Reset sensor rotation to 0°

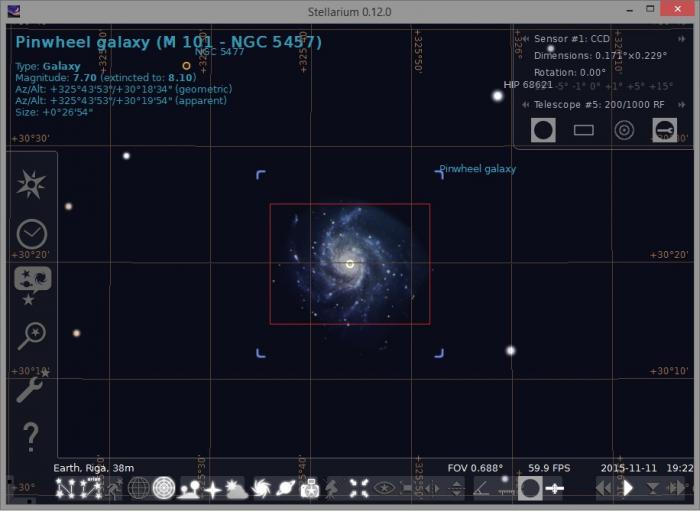click(x=593, y=86)
